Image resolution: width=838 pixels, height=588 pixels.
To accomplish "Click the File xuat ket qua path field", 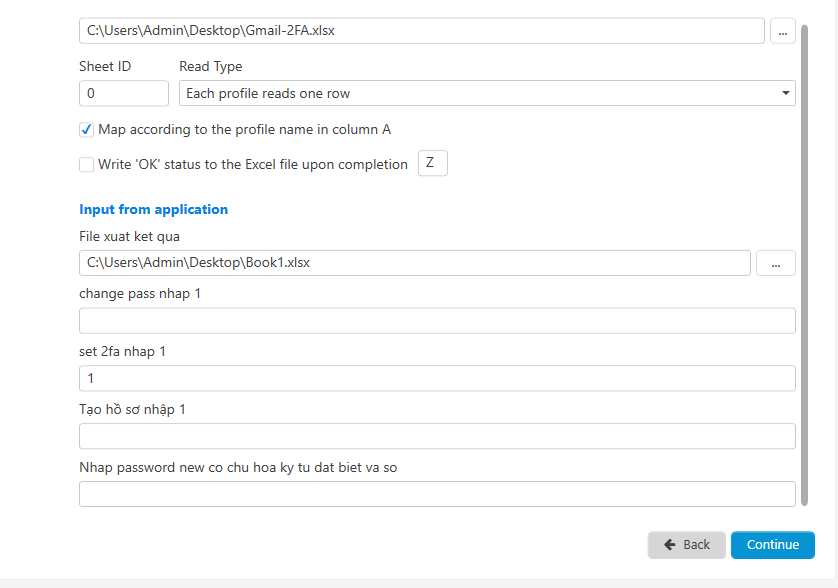I will point(414,263).
